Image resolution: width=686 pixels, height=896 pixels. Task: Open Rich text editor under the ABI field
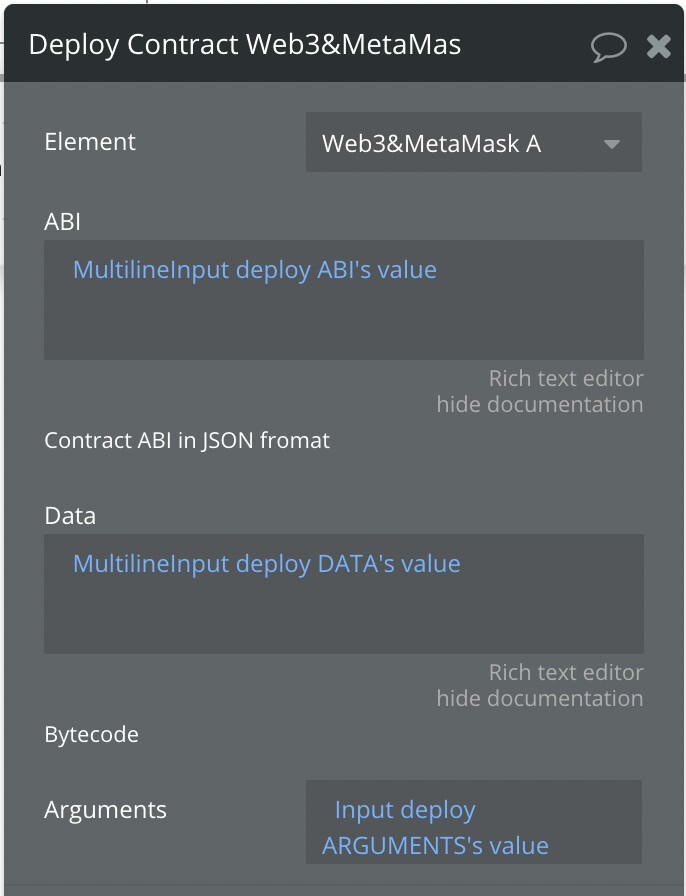(x=565, y=379)
